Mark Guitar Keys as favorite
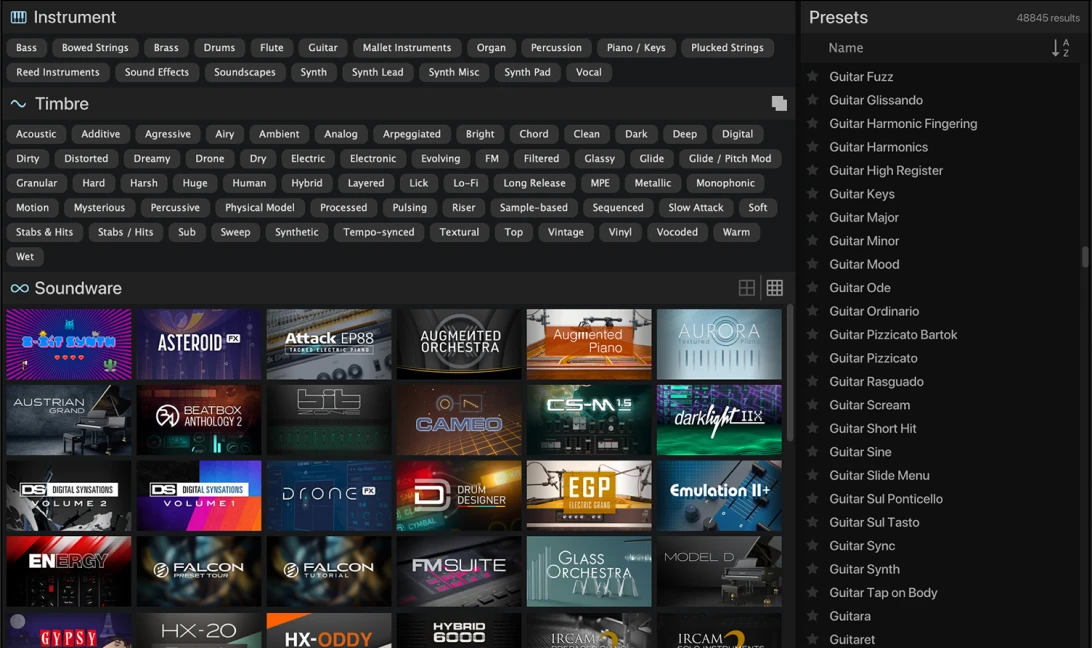 pyautogui.click(x=812, y=194)
